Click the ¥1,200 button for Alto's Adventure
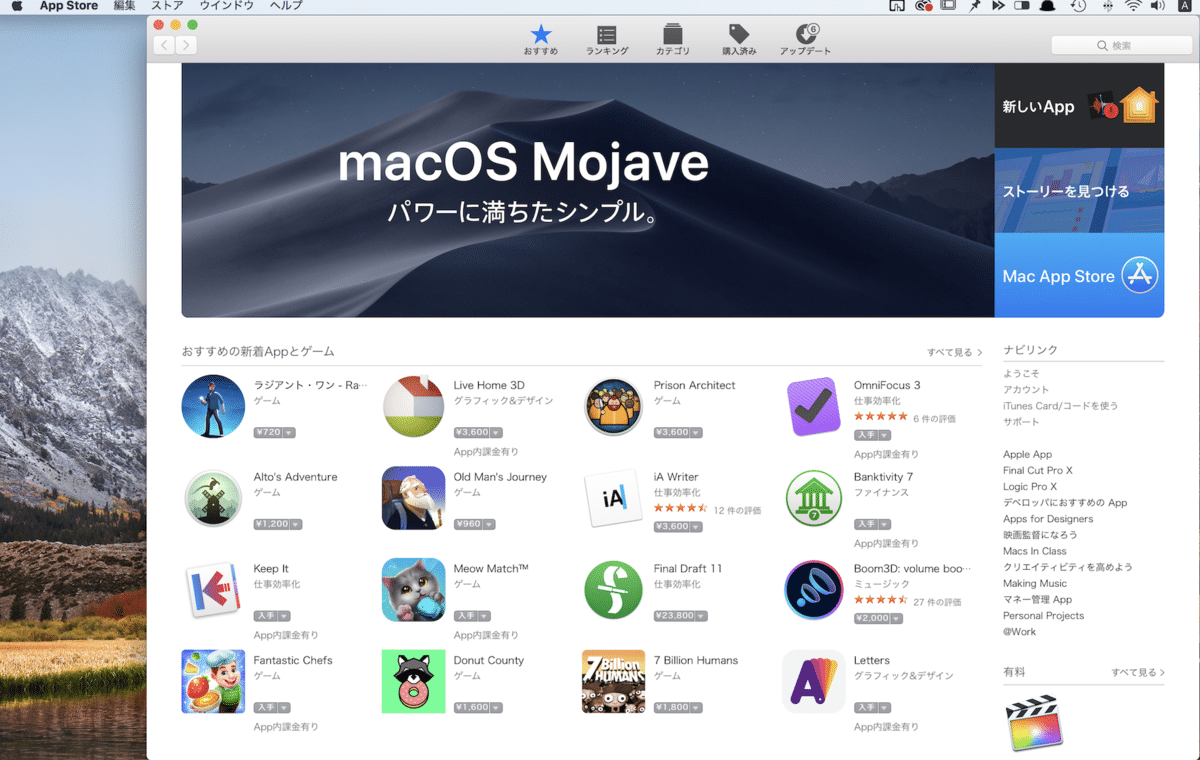This screenshot has width=1200, height=760. pos(278,524)
